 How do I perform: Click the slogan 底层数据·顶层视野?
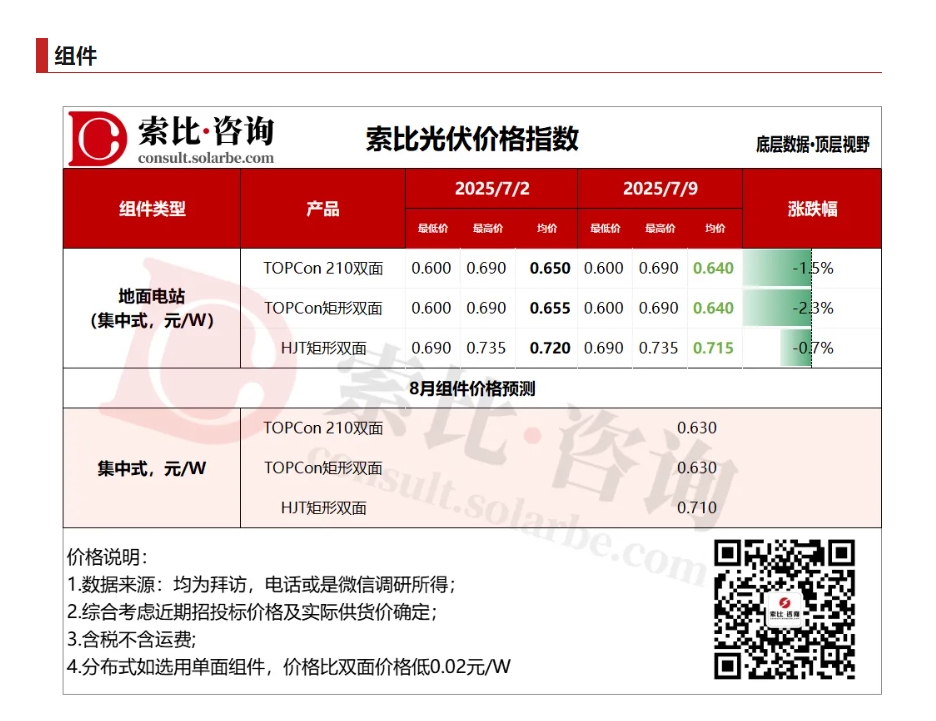(812, 144)
